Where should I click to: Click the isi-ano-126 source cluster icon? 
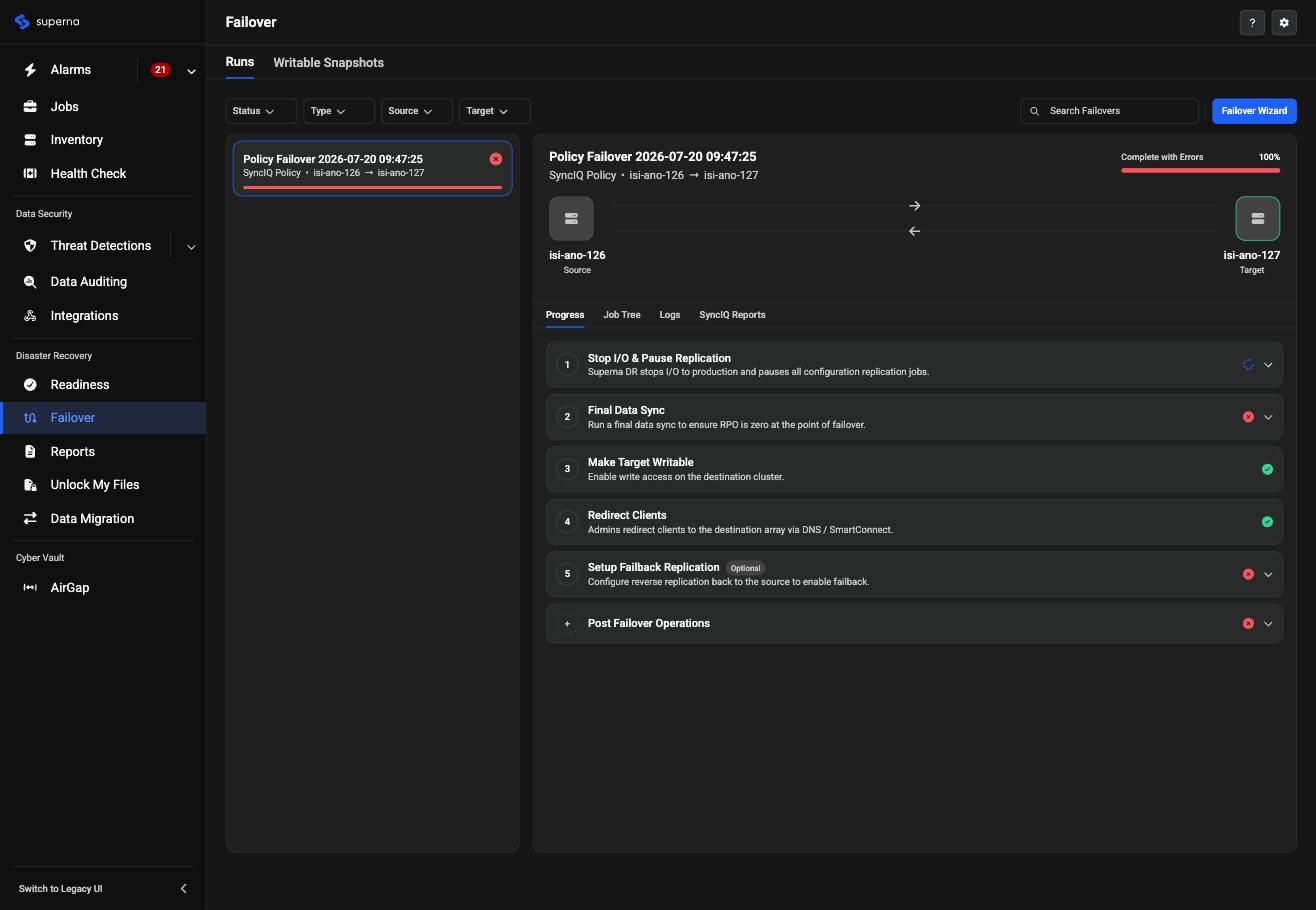tap(571, 219)
